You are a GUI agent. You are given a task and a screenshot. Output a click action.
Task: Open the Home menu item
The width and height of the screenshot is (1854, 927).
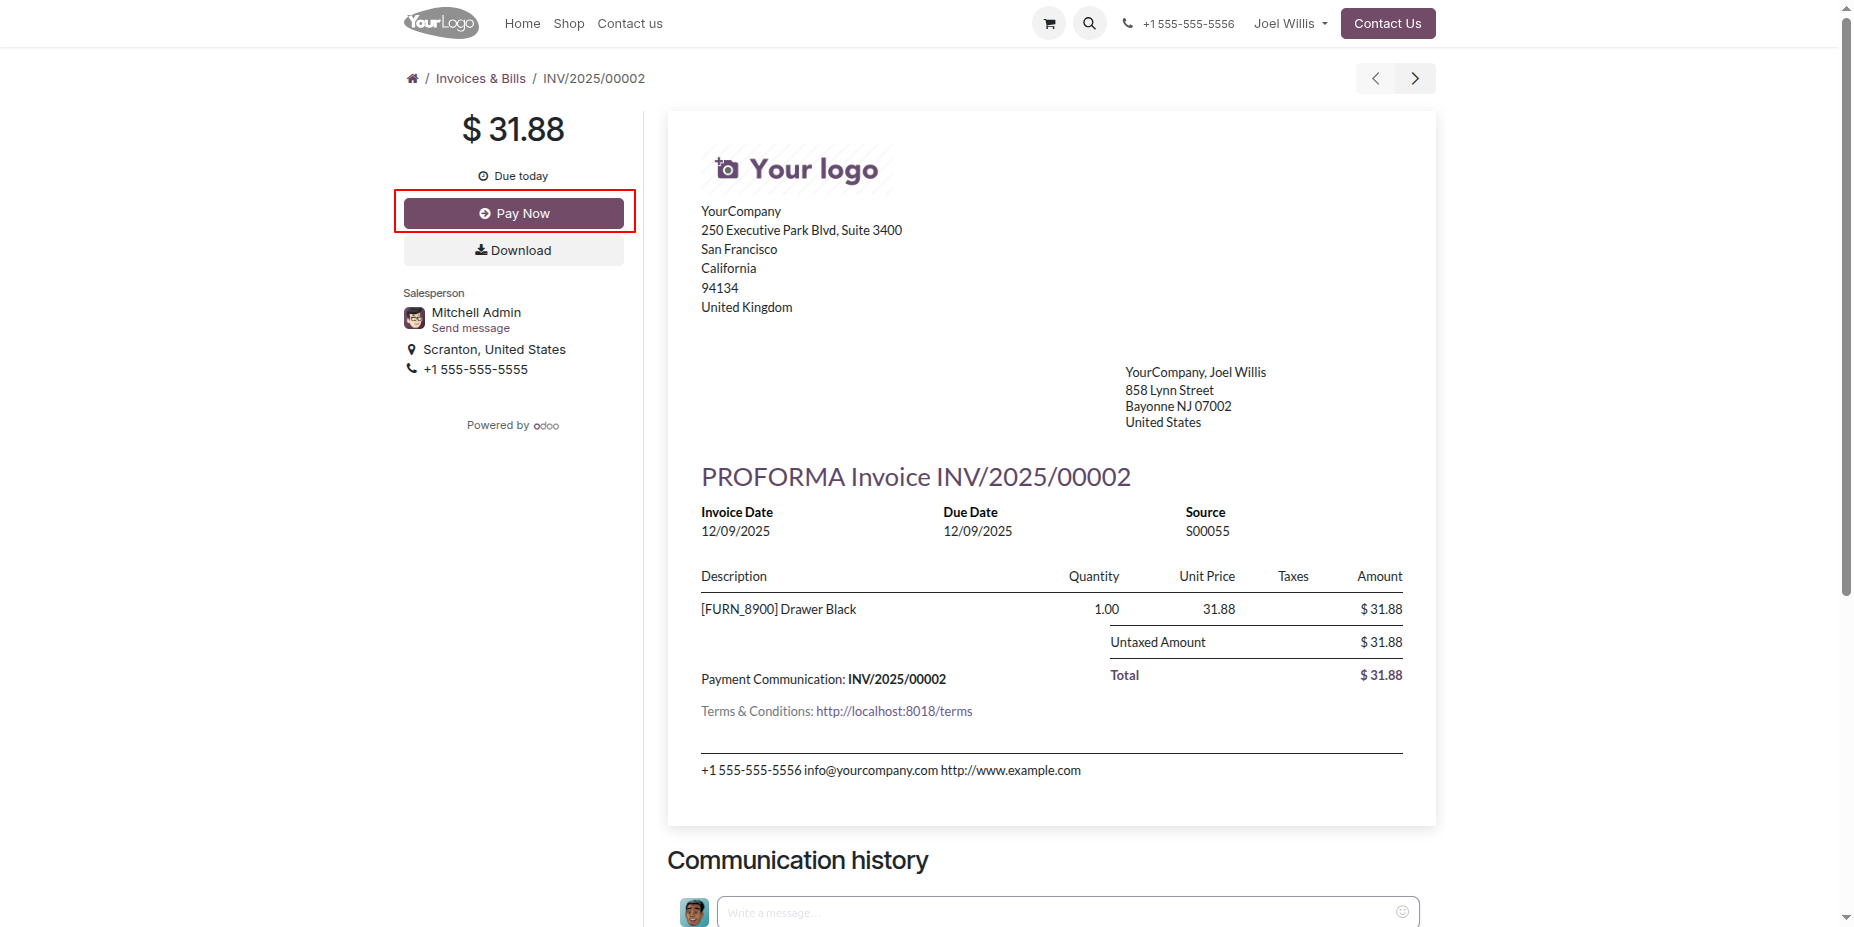[x=522, y=24]
